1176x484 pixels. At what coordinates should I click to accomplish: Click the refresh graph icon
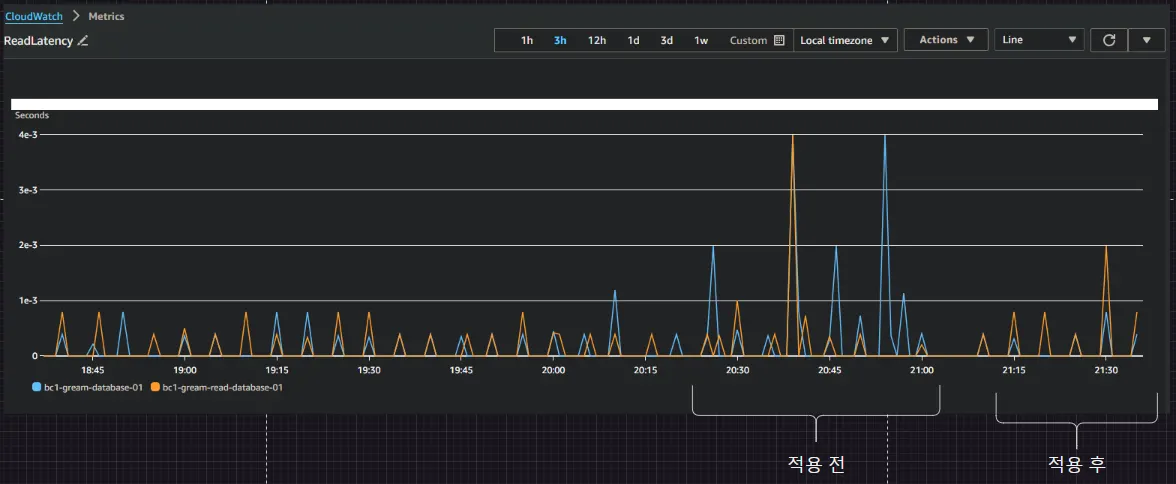(x=1108, y=40)
